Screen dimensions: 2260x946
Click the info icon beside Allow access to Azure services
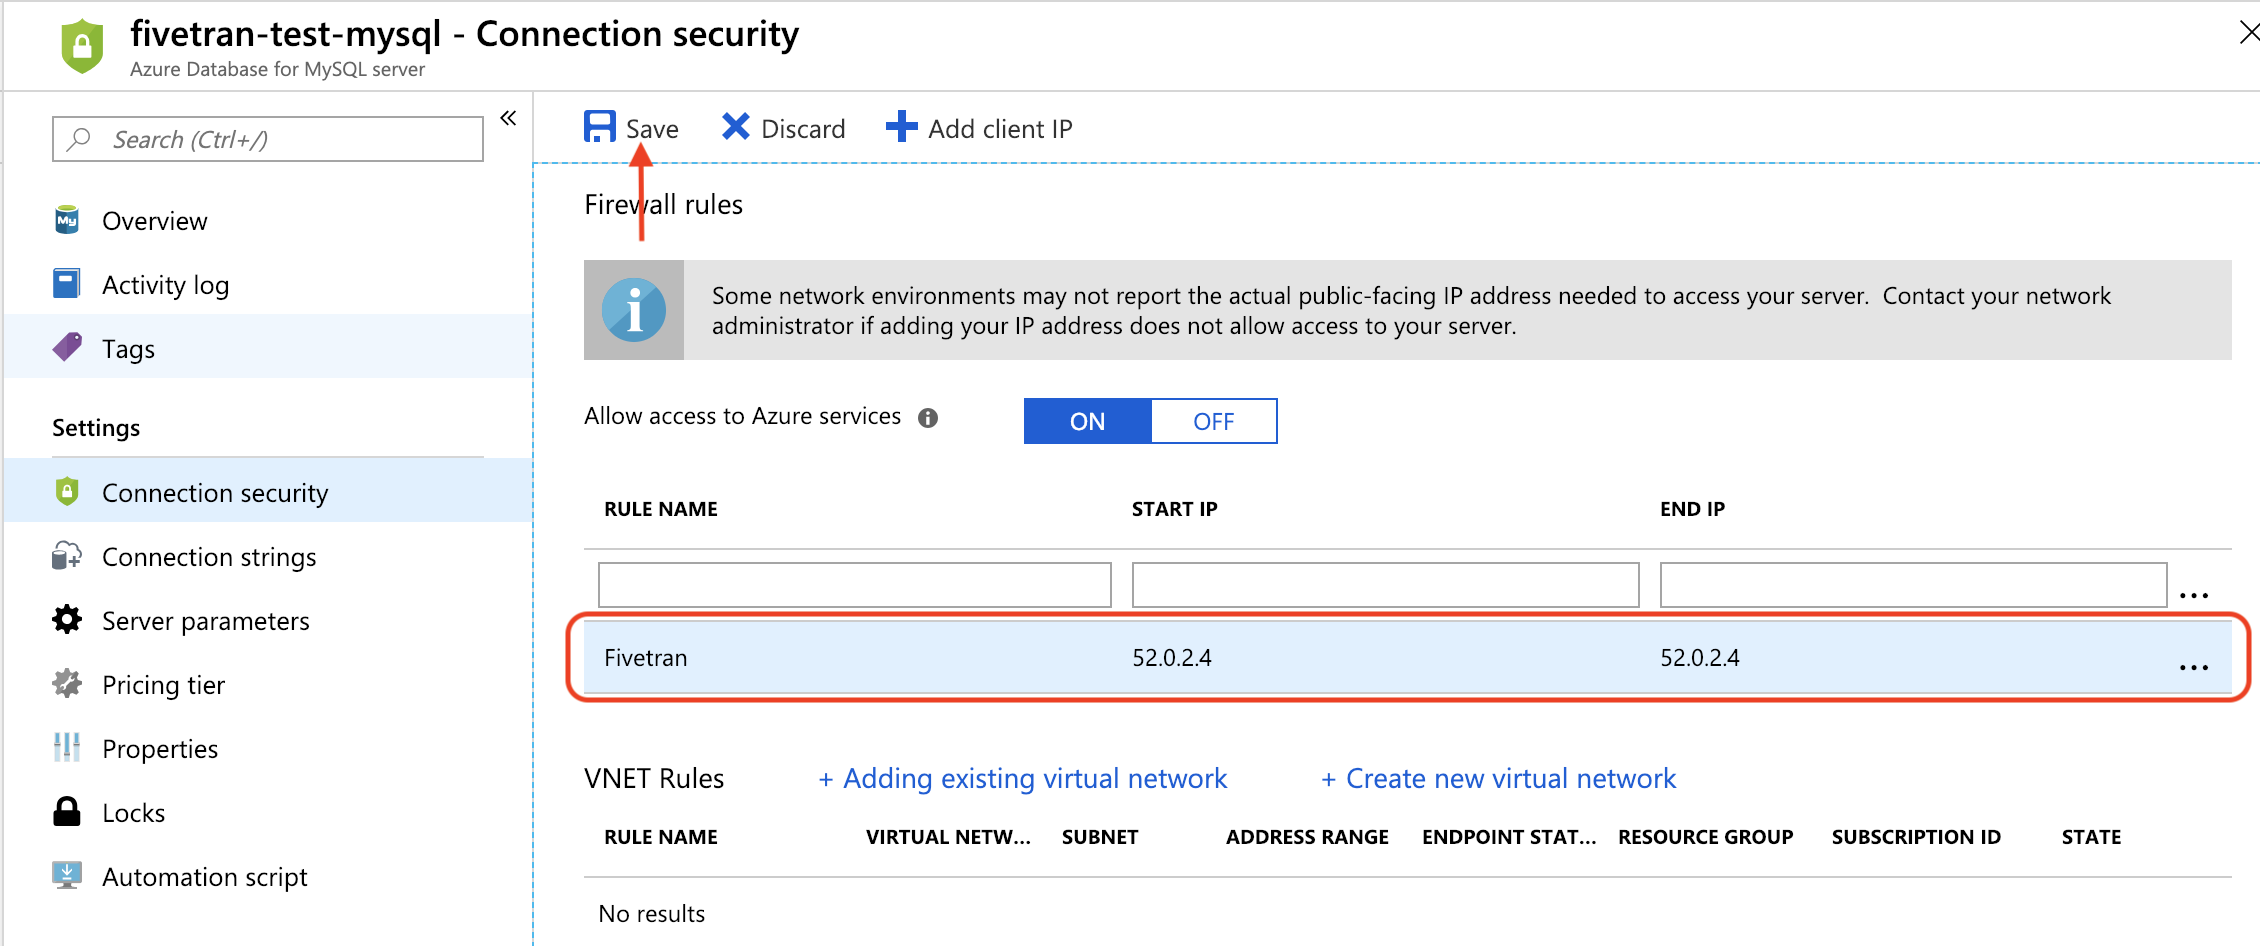[928, 418]
